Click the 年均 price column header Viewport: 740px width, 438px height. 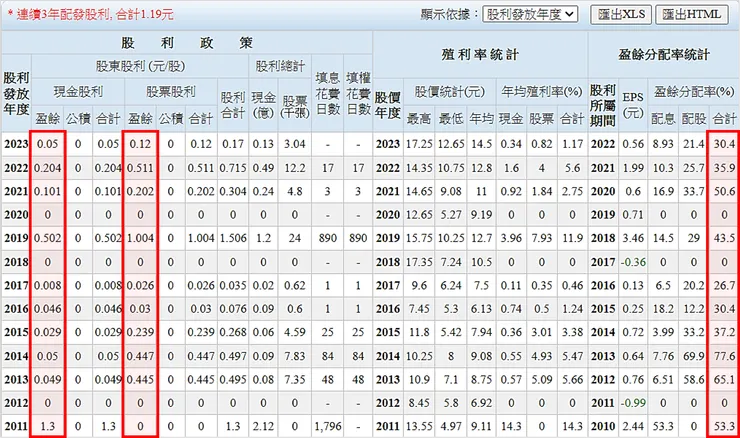pos(481,118)
